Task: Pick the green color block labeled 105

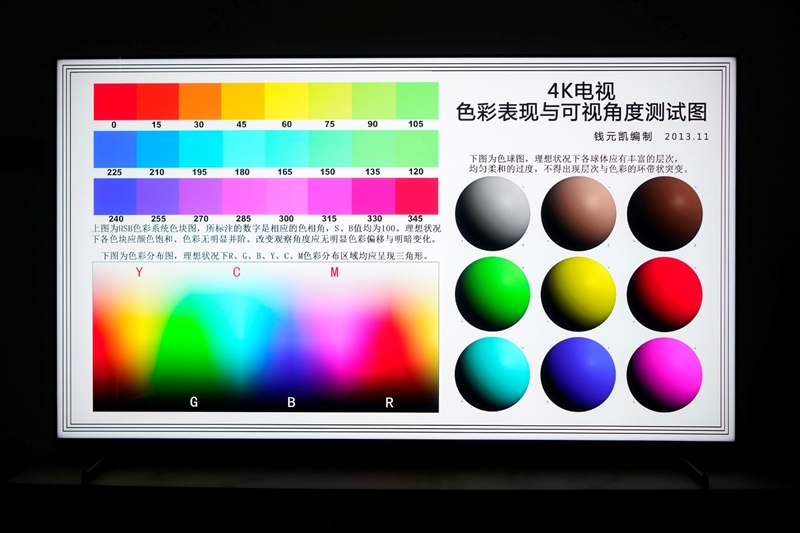Action: tap(417, 101)
